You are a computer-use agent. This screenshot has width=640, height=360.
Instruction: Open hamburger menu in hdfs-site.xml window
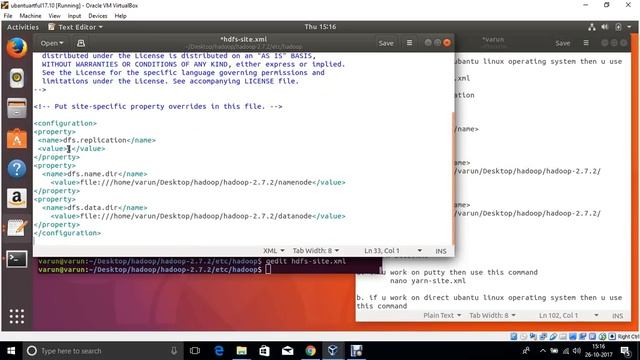[x=409, y=43]
